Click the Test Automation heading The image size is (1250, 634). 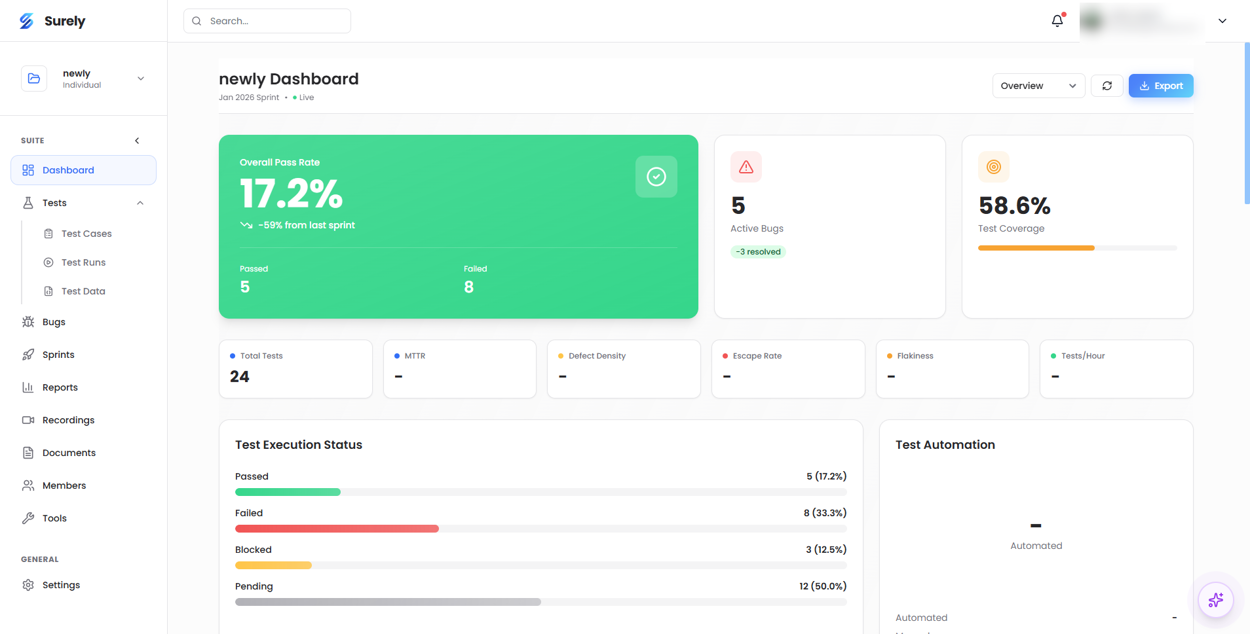pos(945,445)
